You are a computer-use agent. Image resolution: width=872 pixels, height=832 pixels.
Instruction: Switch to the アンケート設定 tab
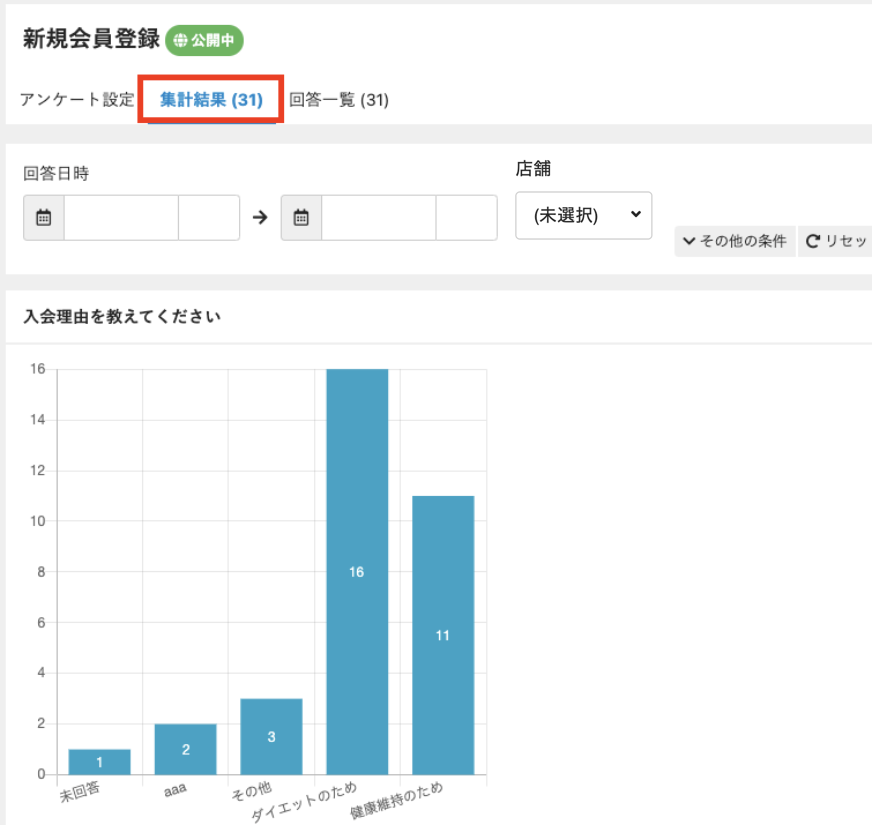point(76,100)
